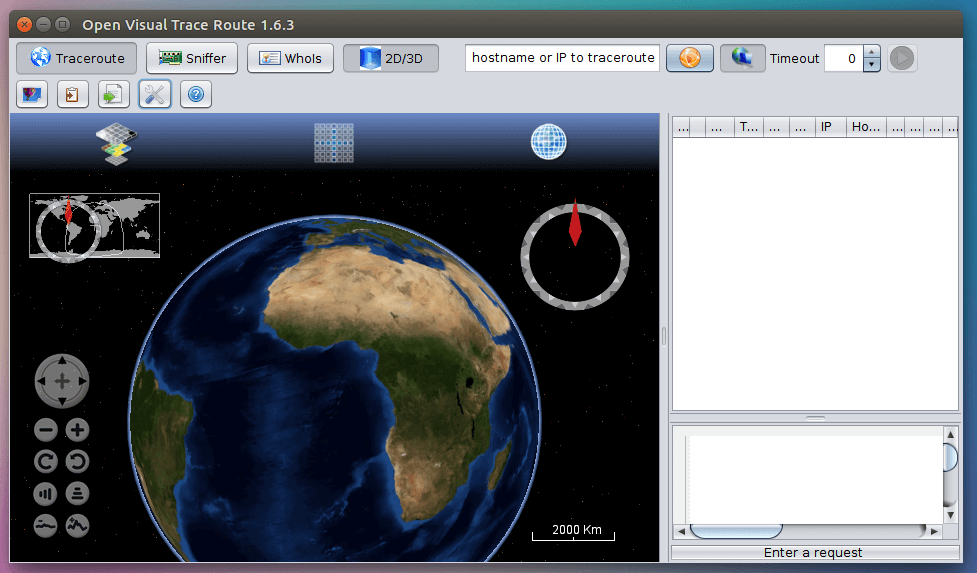Click the IP column header
The height and width of the screenshot is (573, 977).
pyautogui.click(x=829, y=127)
